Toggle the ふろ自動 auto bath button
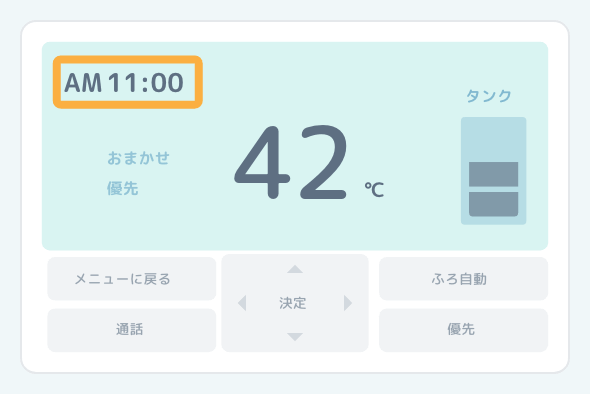The width and height of the screenshot is (590, 394). [463, 279]
